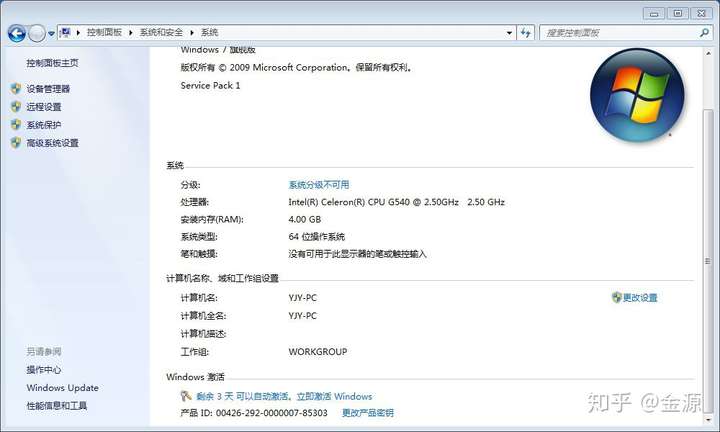Viewport: 720px width, 432px height.
Task: Open Windows Update link
Action: (x=62, y=388)
